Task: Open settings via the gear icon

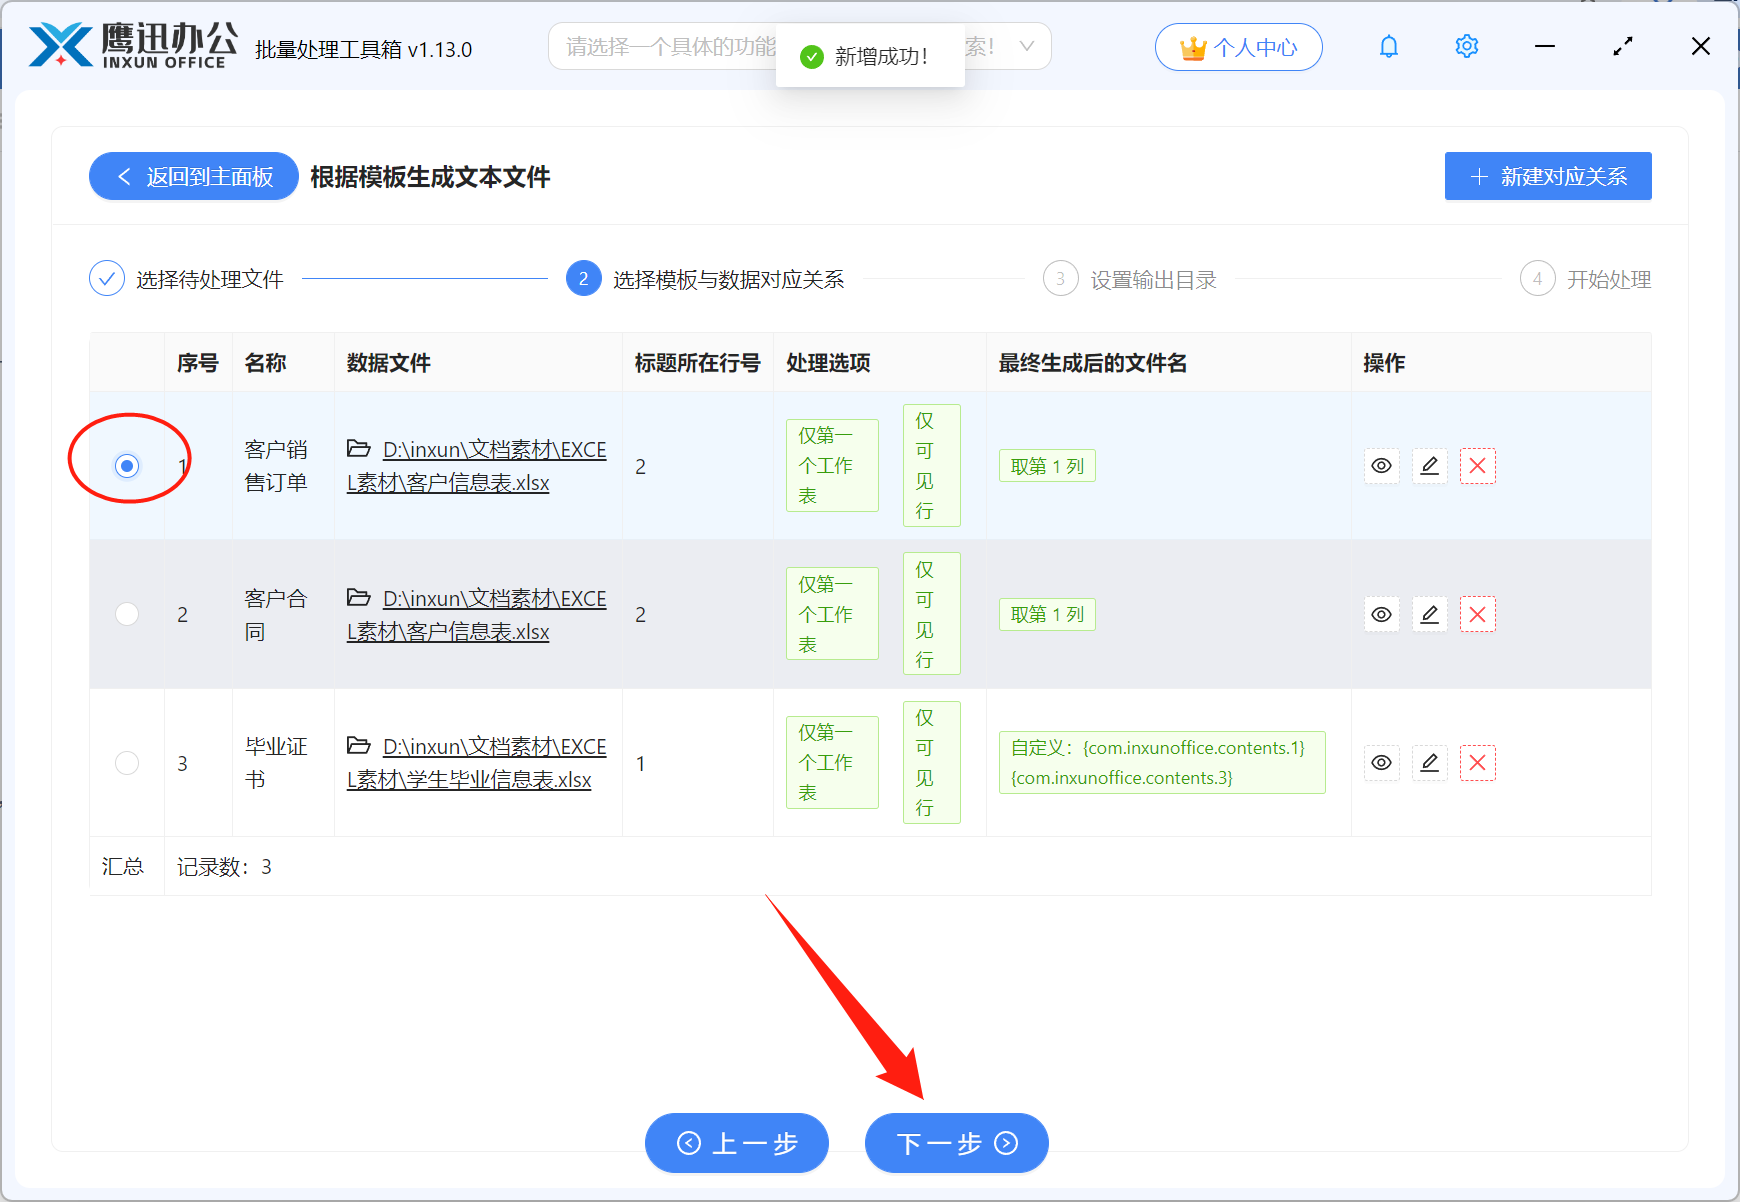Action: click(1466, 47)
